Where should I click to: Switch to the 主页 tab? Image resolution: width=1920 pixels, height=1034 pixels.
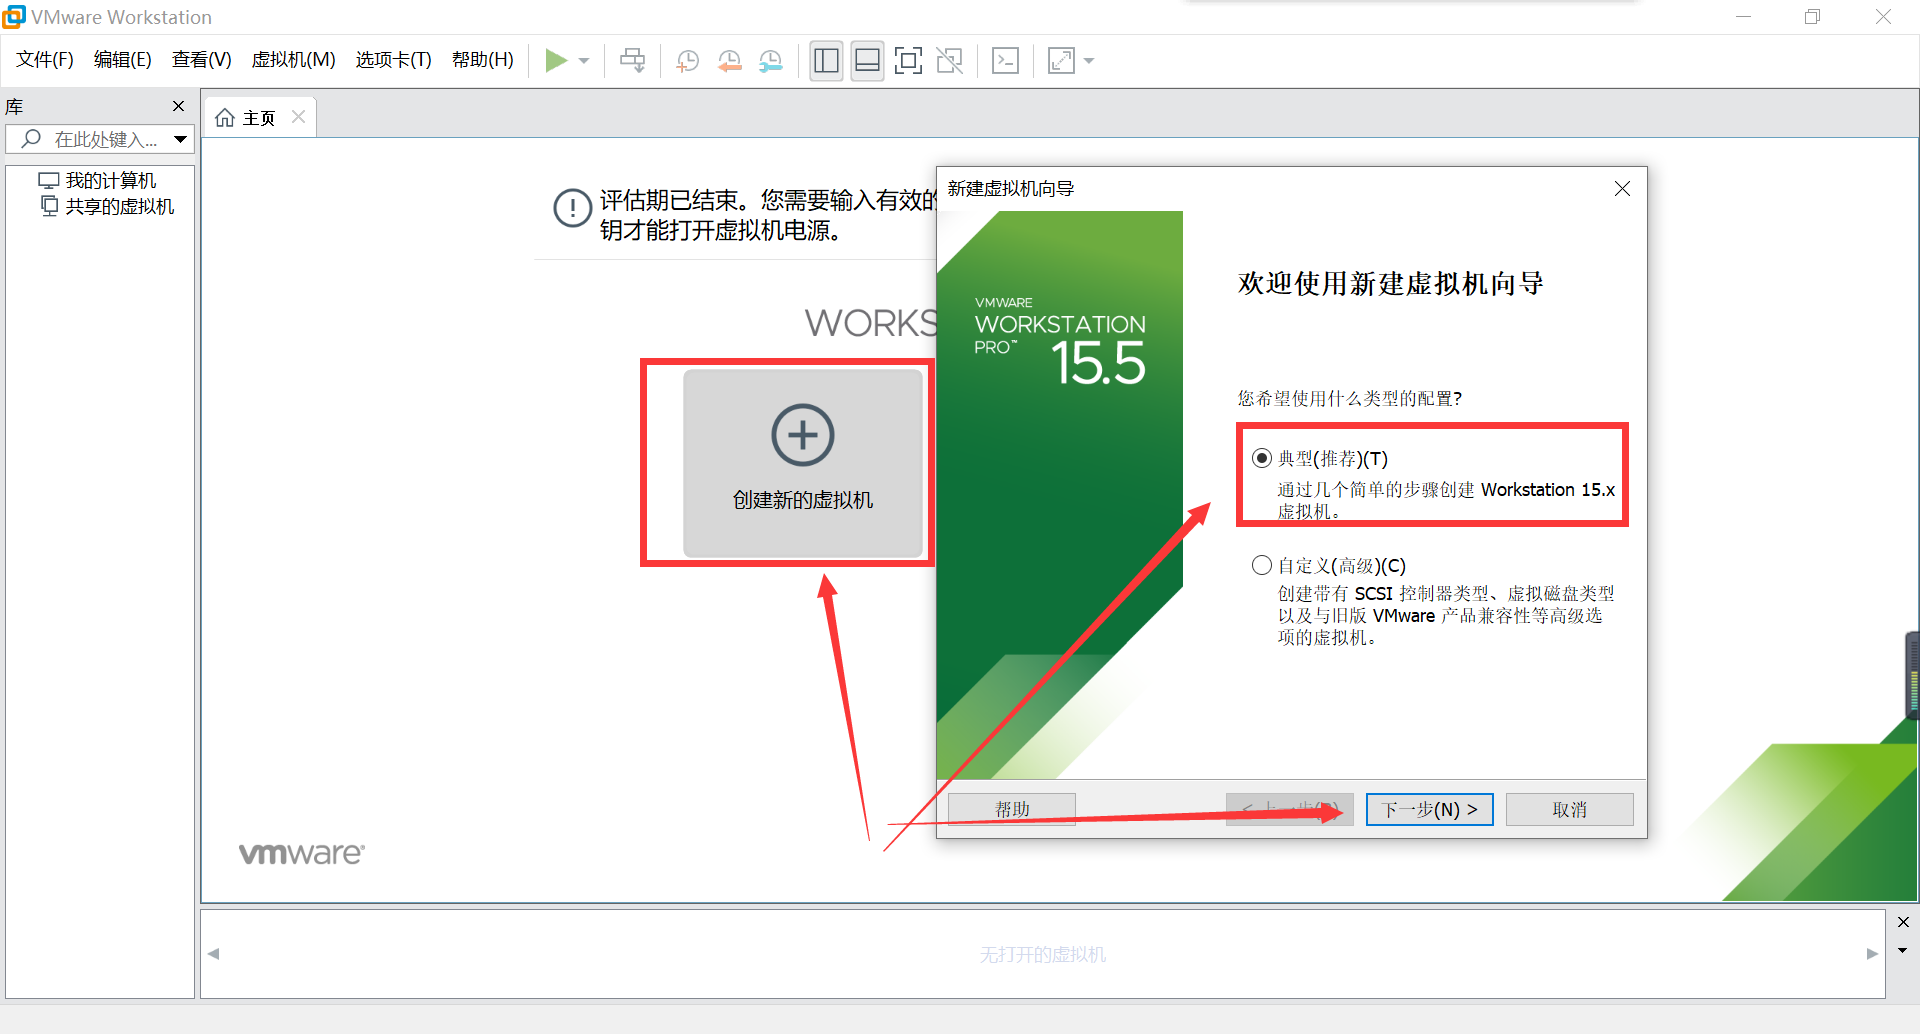point(258,118)
